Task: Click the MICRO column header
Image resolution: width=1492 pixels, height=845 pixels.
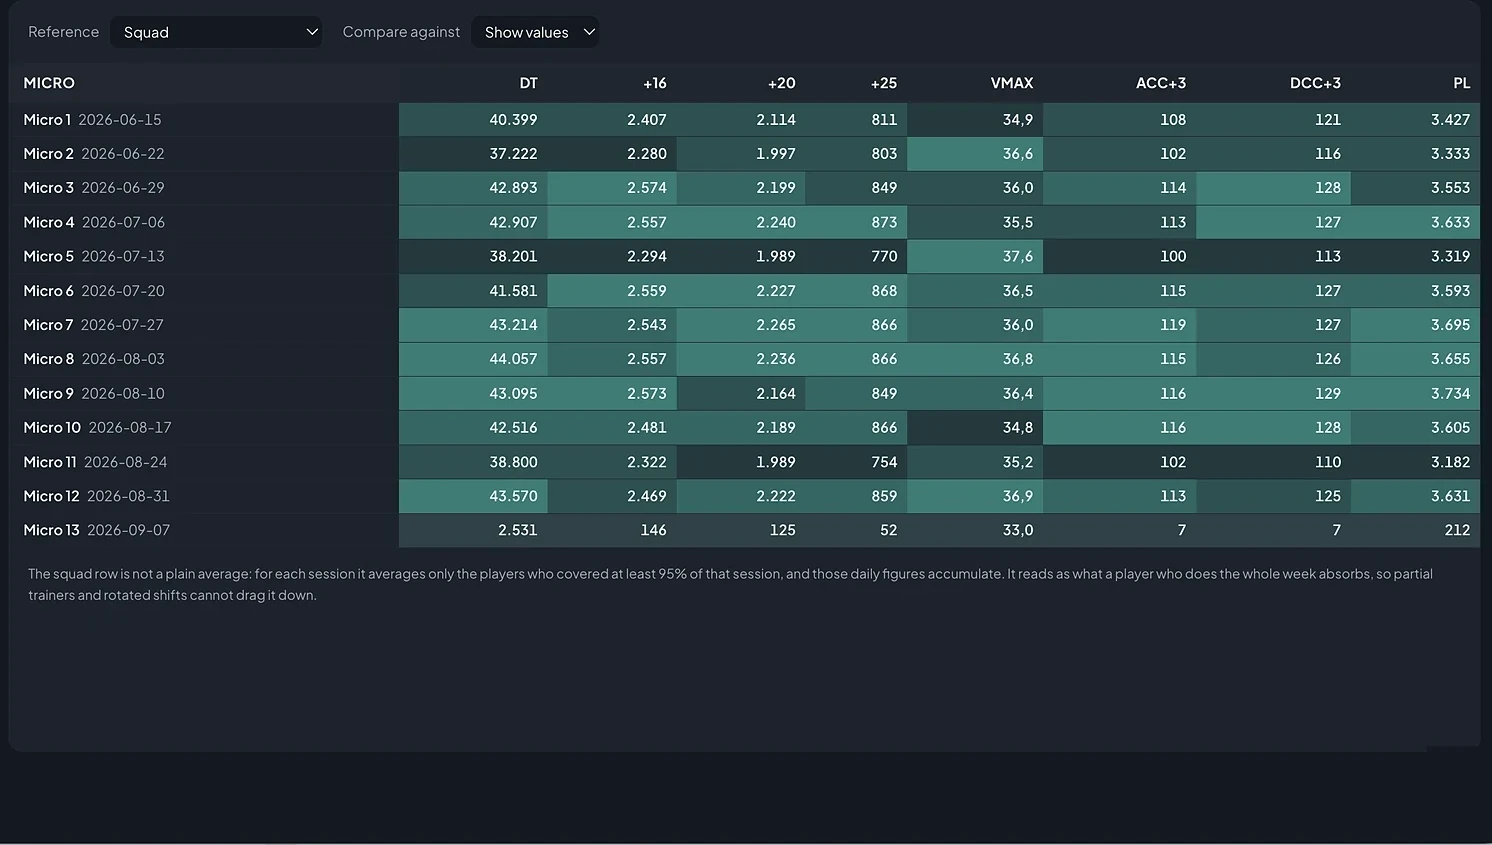Action: pyautogui.click(x=49, y=83)
